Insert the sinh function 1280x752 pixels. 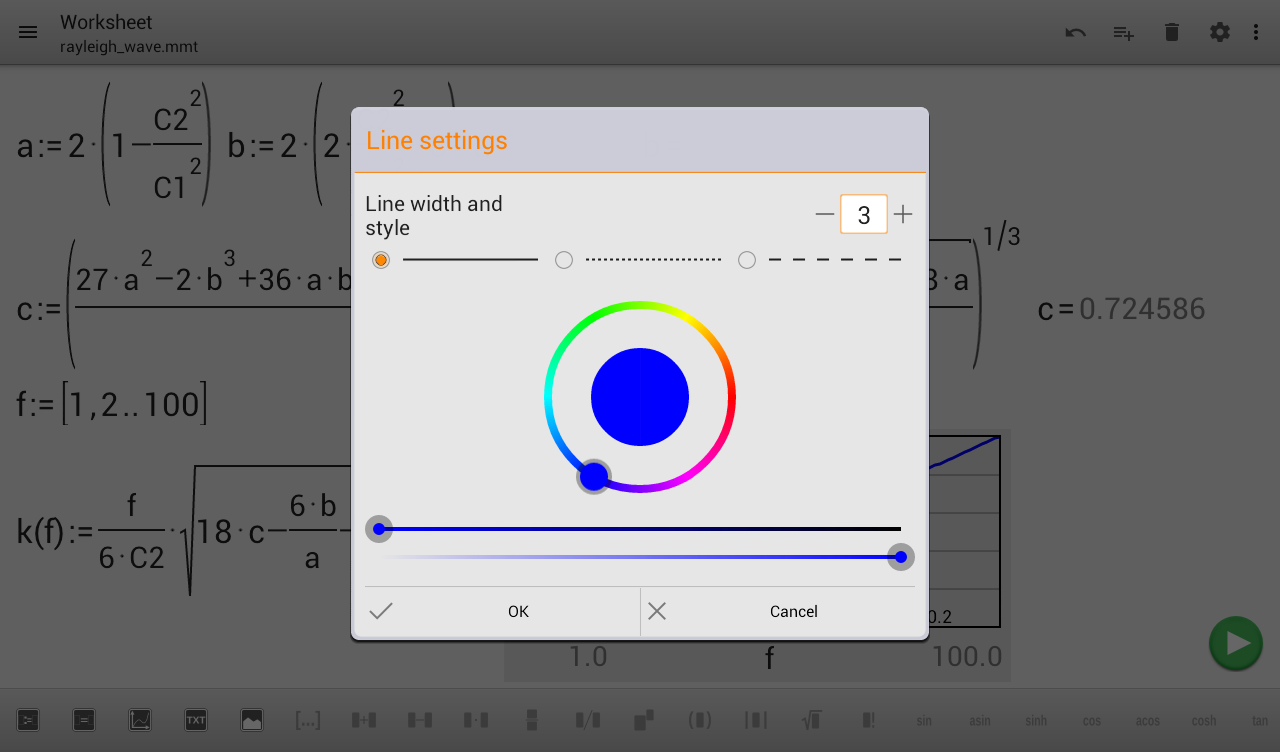[1036, 721]
